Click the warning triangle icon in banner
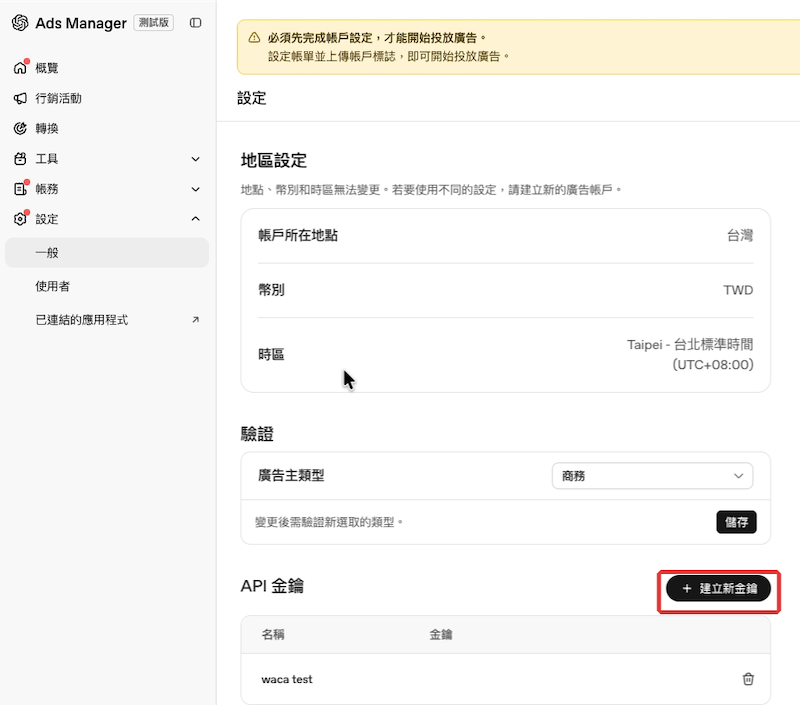The width and height of the screenshot is (800, 705). pyautogui.click(x=254, y=38)
